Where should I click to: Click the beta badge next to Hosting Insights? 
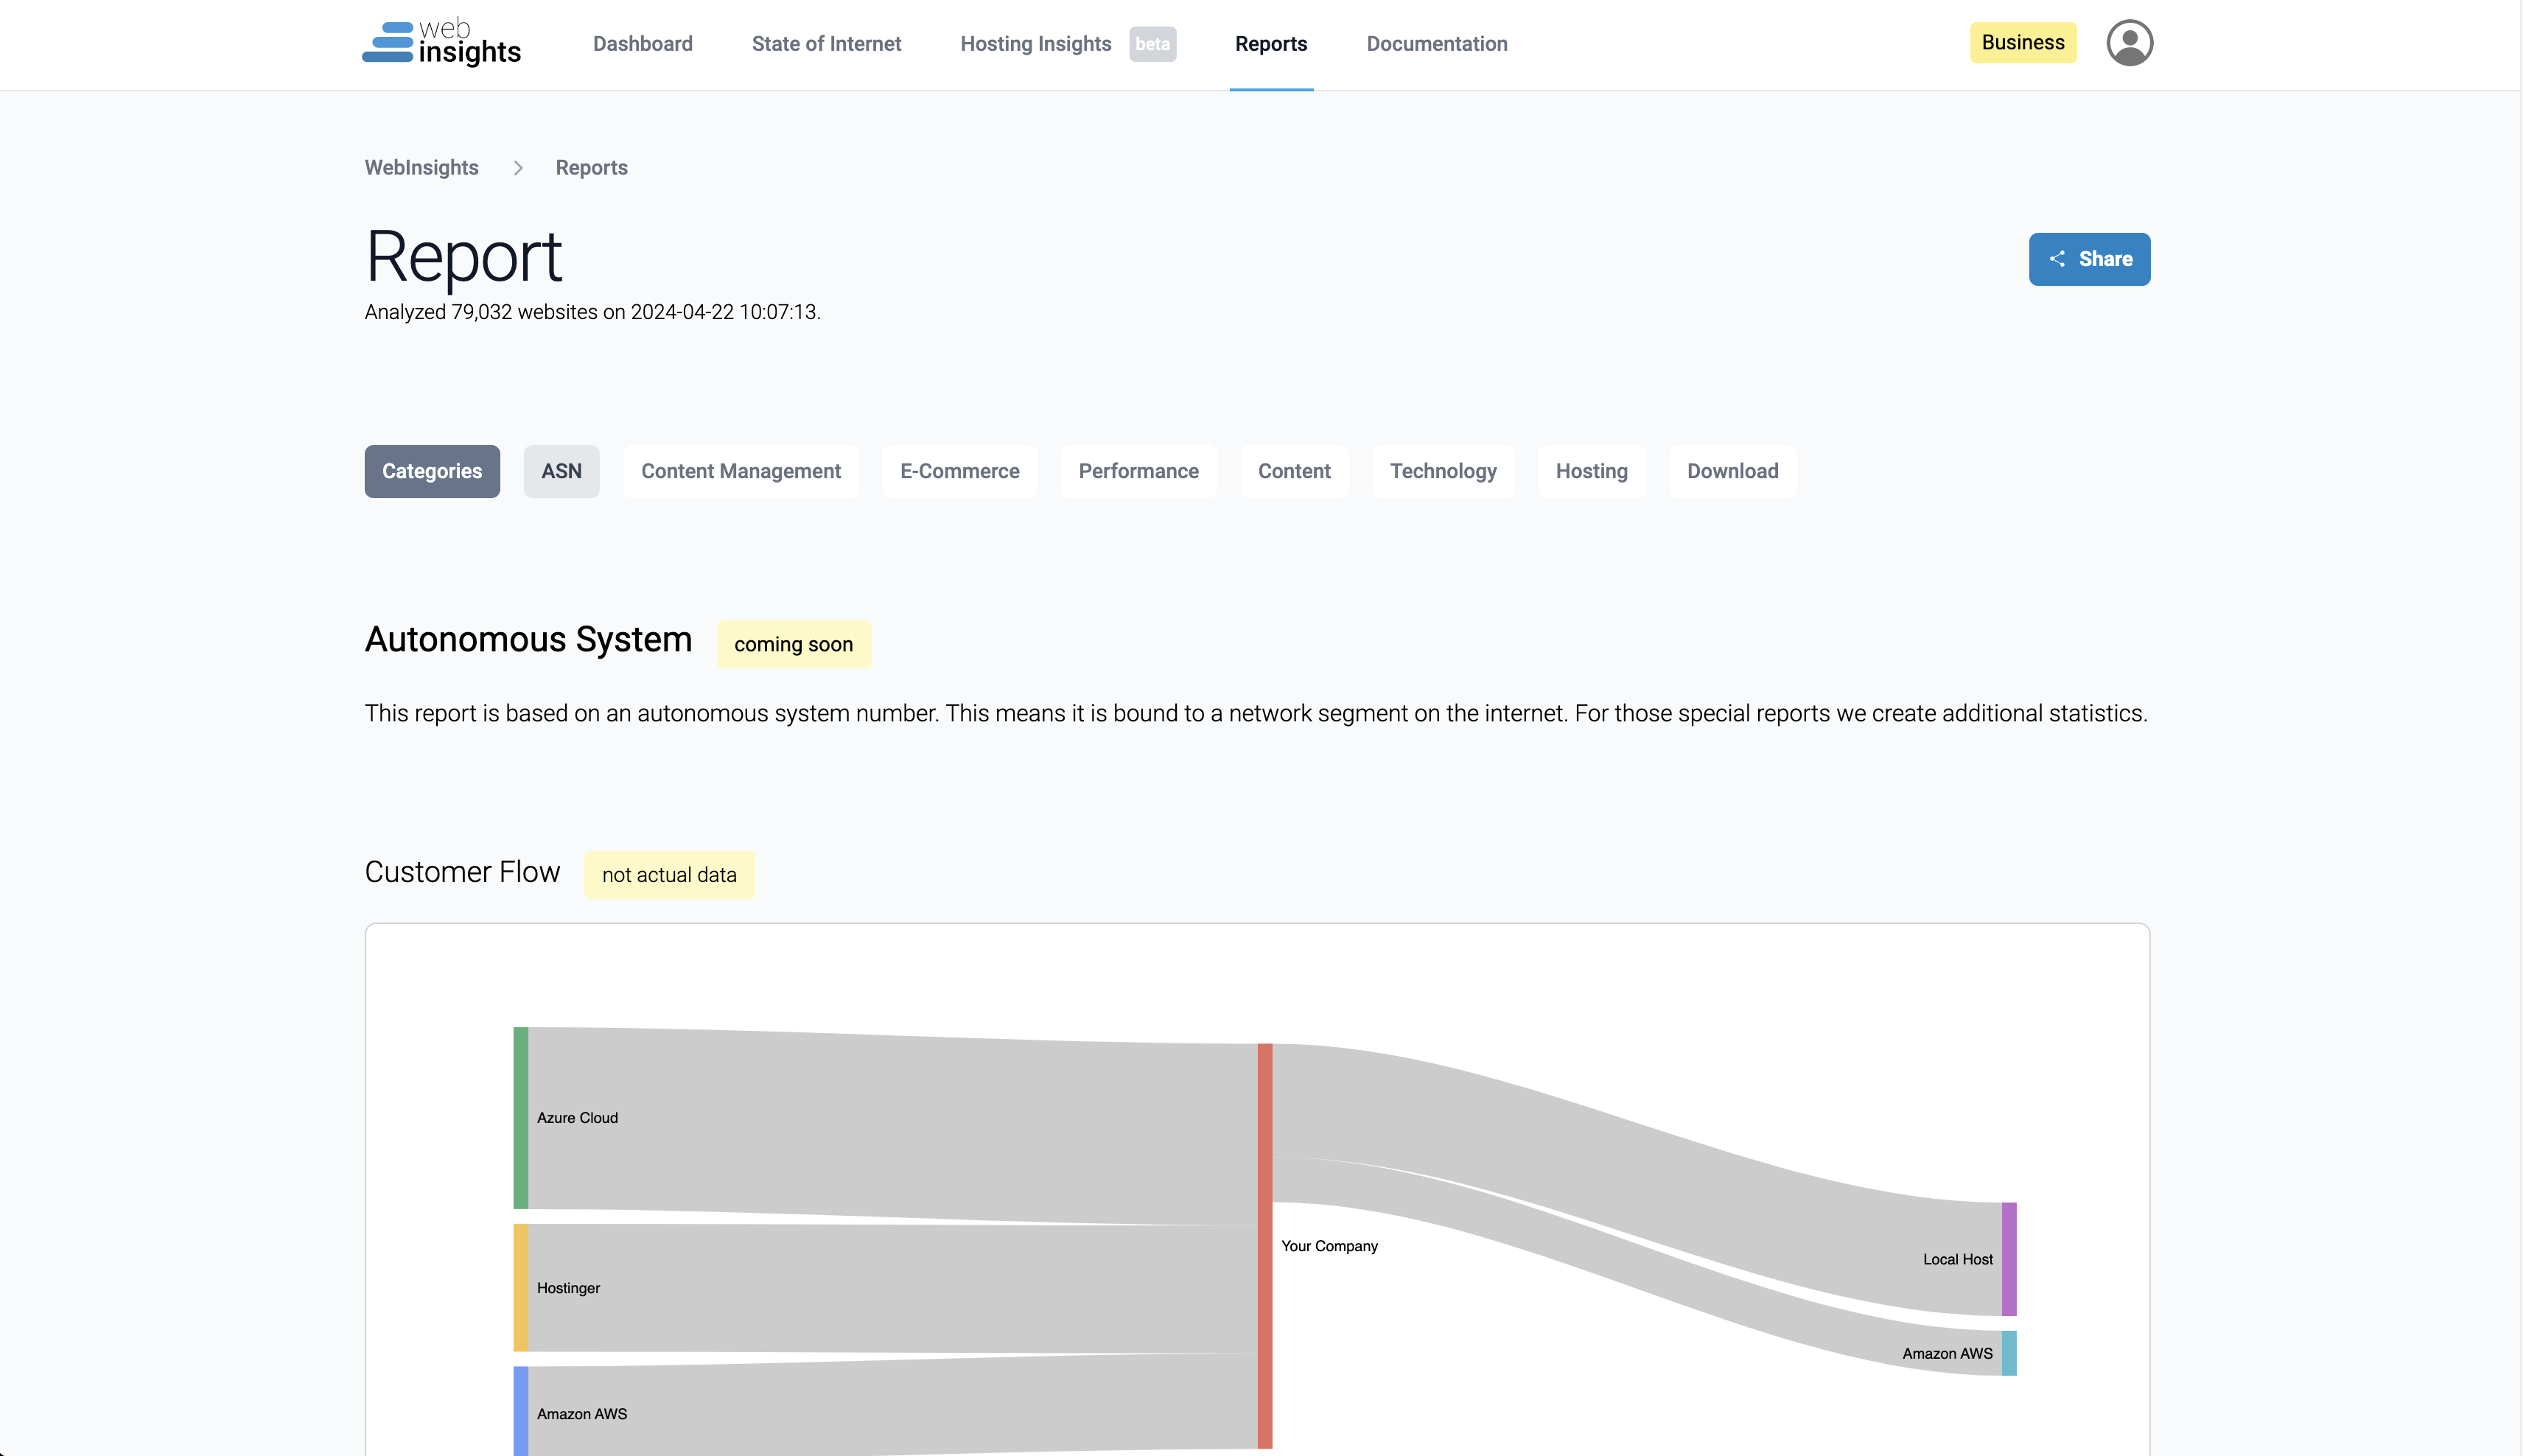click(1152, 44)
